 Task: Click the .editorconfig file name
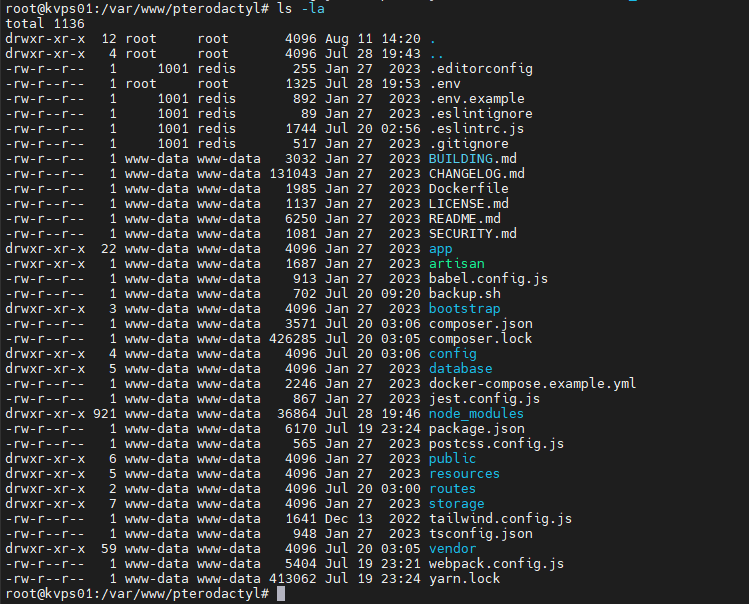tap(481, 69)
